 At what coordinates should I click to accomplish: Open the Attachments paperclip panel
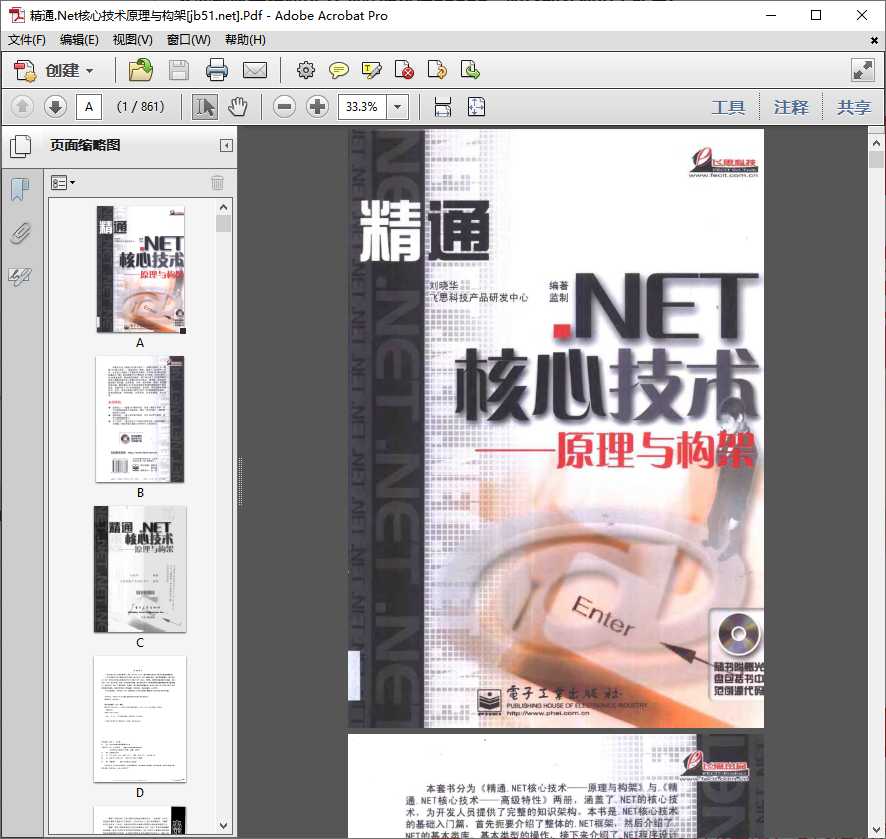point(22,233)
